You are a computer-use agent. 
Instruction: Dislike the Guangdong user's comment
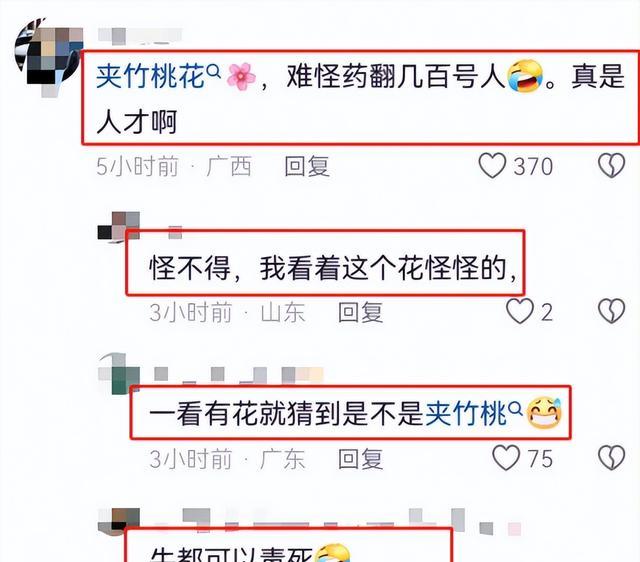pyautogui.click(x=611, y=458)
